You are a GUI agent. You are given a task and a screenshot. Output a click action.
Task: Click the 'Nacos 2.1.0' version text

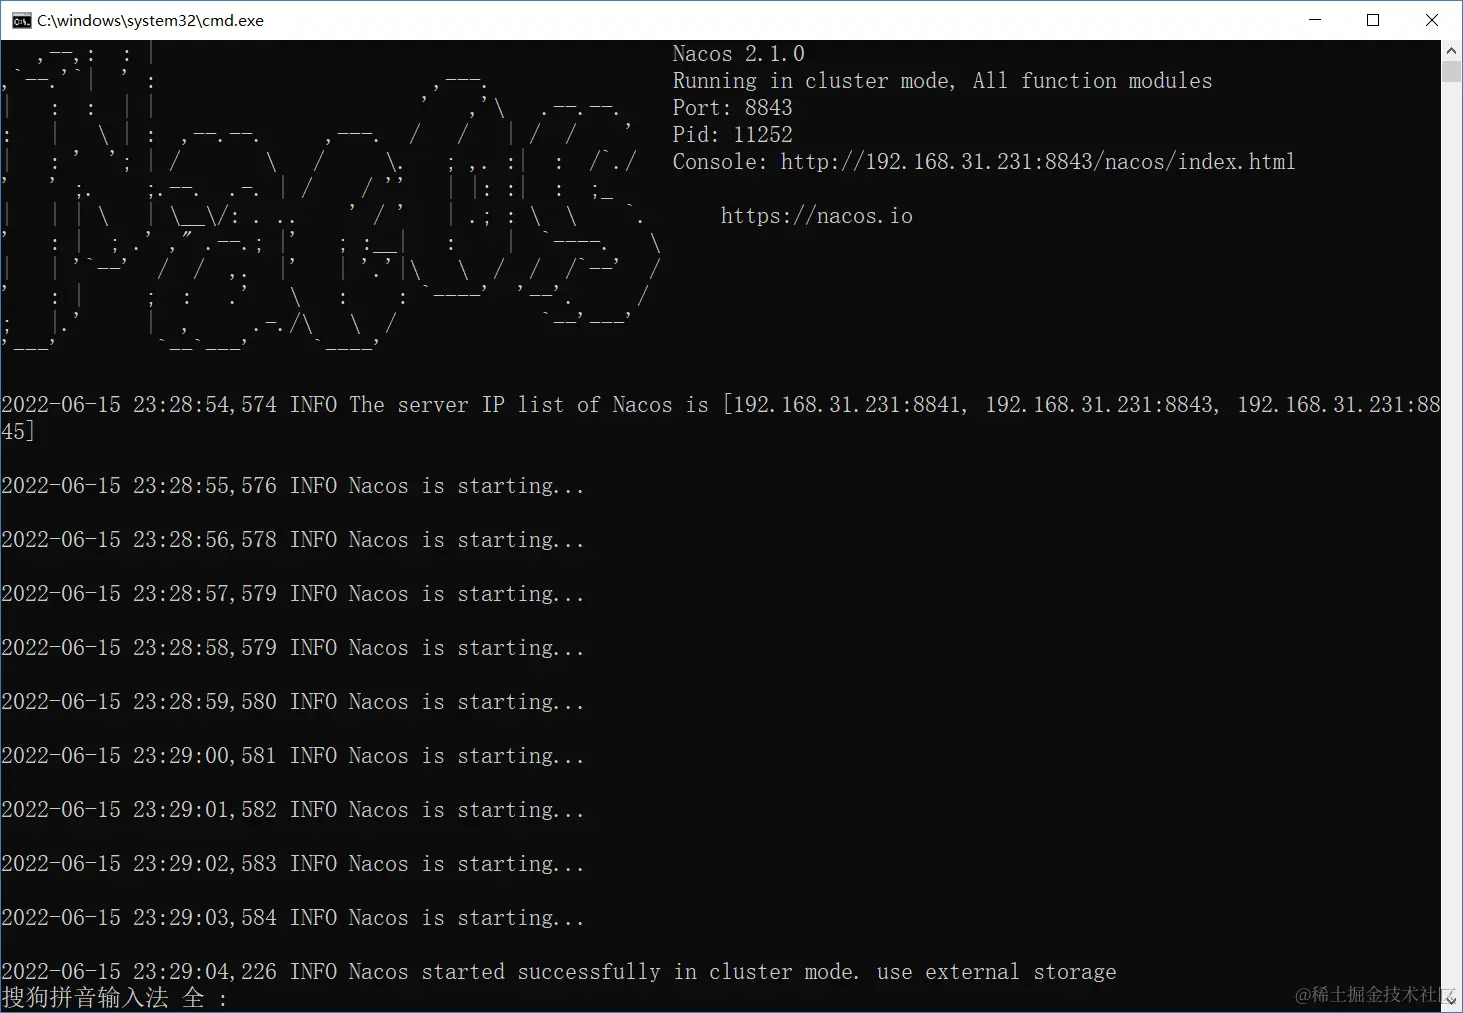click(x=739, y=54)
